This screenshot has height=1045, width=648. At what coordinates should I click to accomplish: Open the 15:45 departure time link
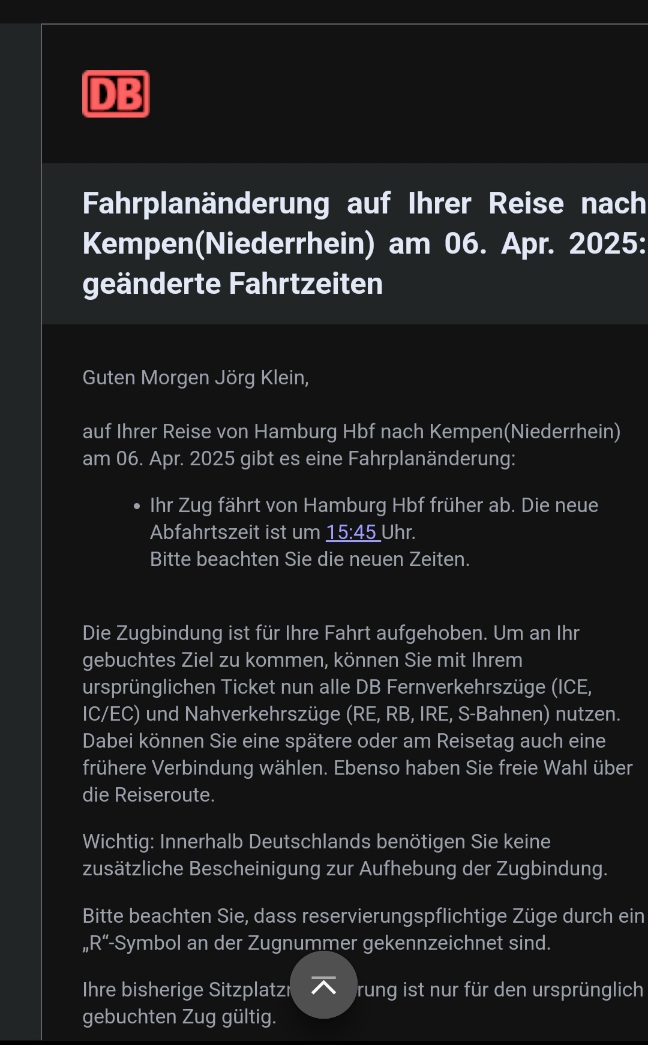click(353, 532)
